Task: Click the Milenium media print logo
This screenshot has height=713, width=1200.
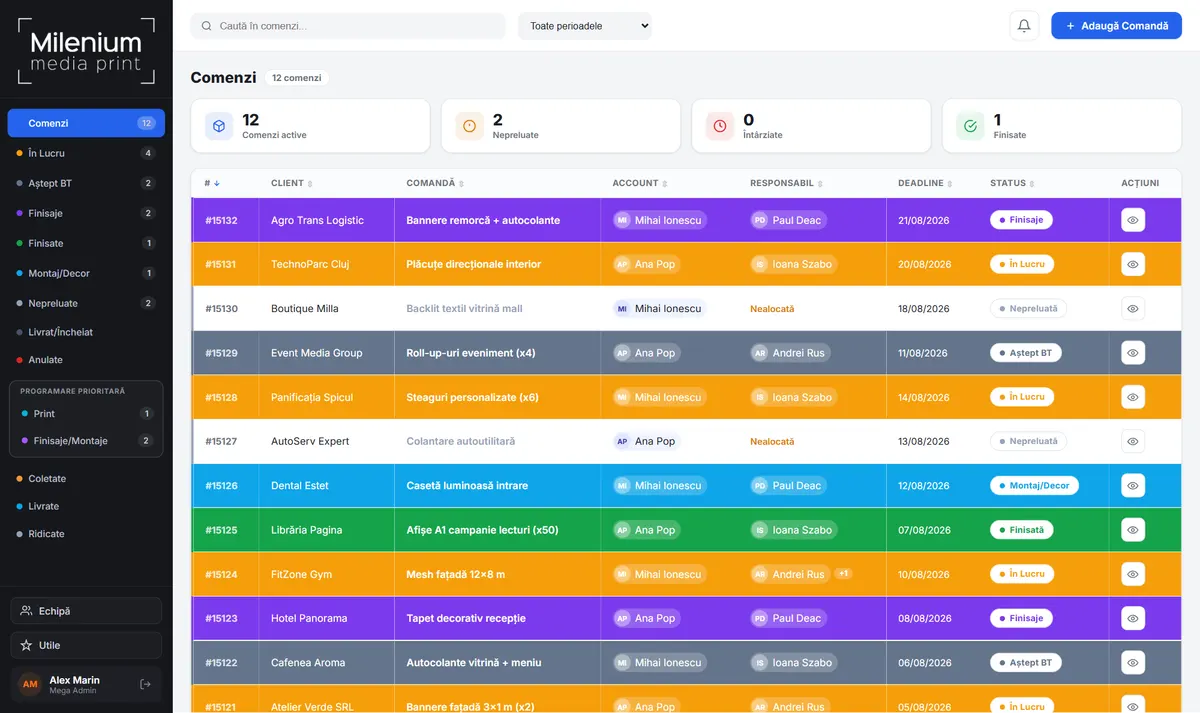Action: (x=86, y=51)
